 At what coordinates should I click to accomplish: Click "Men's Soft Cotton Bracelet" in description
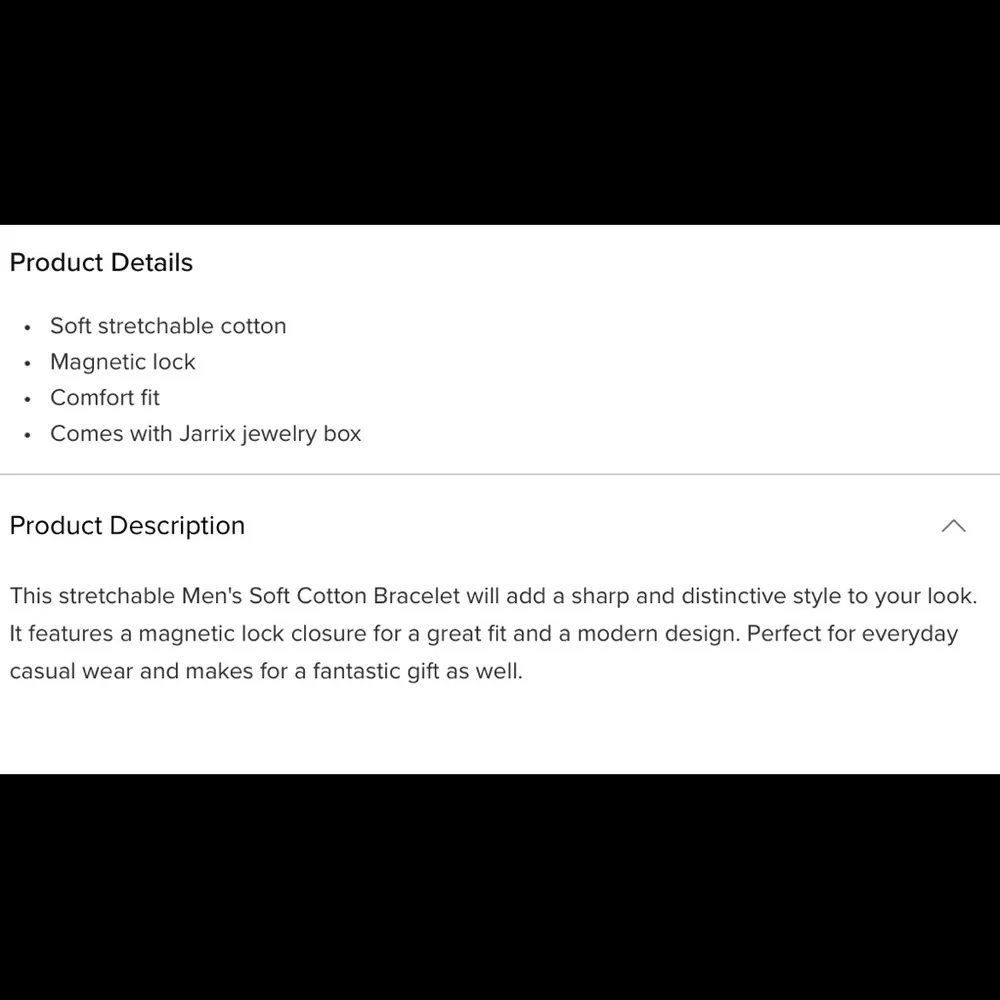pos(320,597)
